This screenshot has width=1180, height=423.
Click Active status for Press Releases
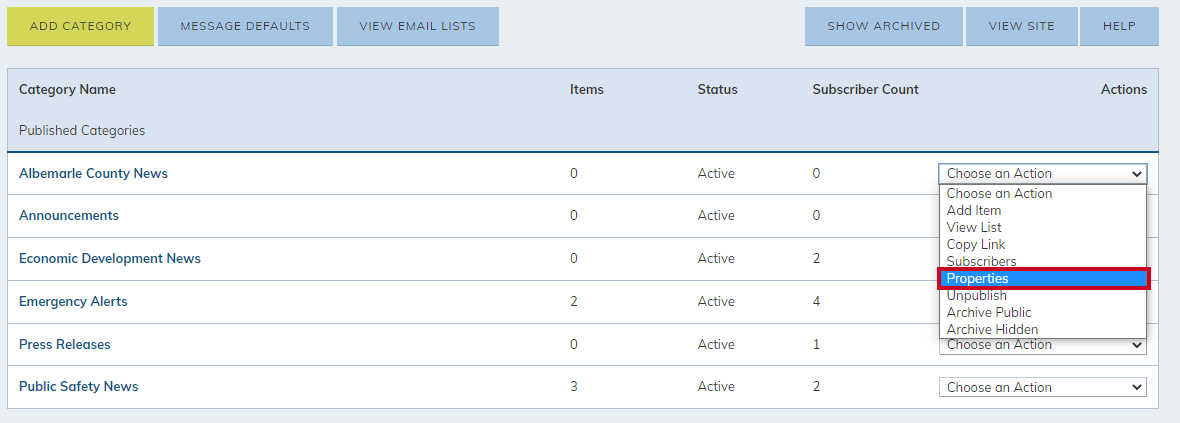click(x=716, y=344)
